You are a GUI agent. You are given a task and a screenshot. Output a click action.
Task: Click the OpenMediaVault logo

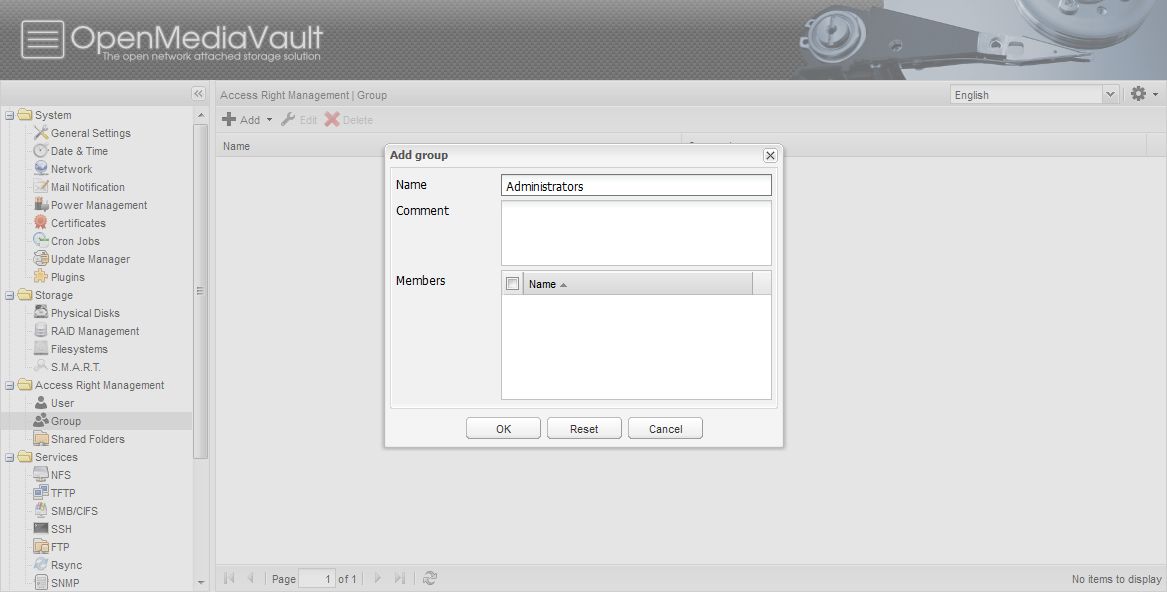click(172, 39)
